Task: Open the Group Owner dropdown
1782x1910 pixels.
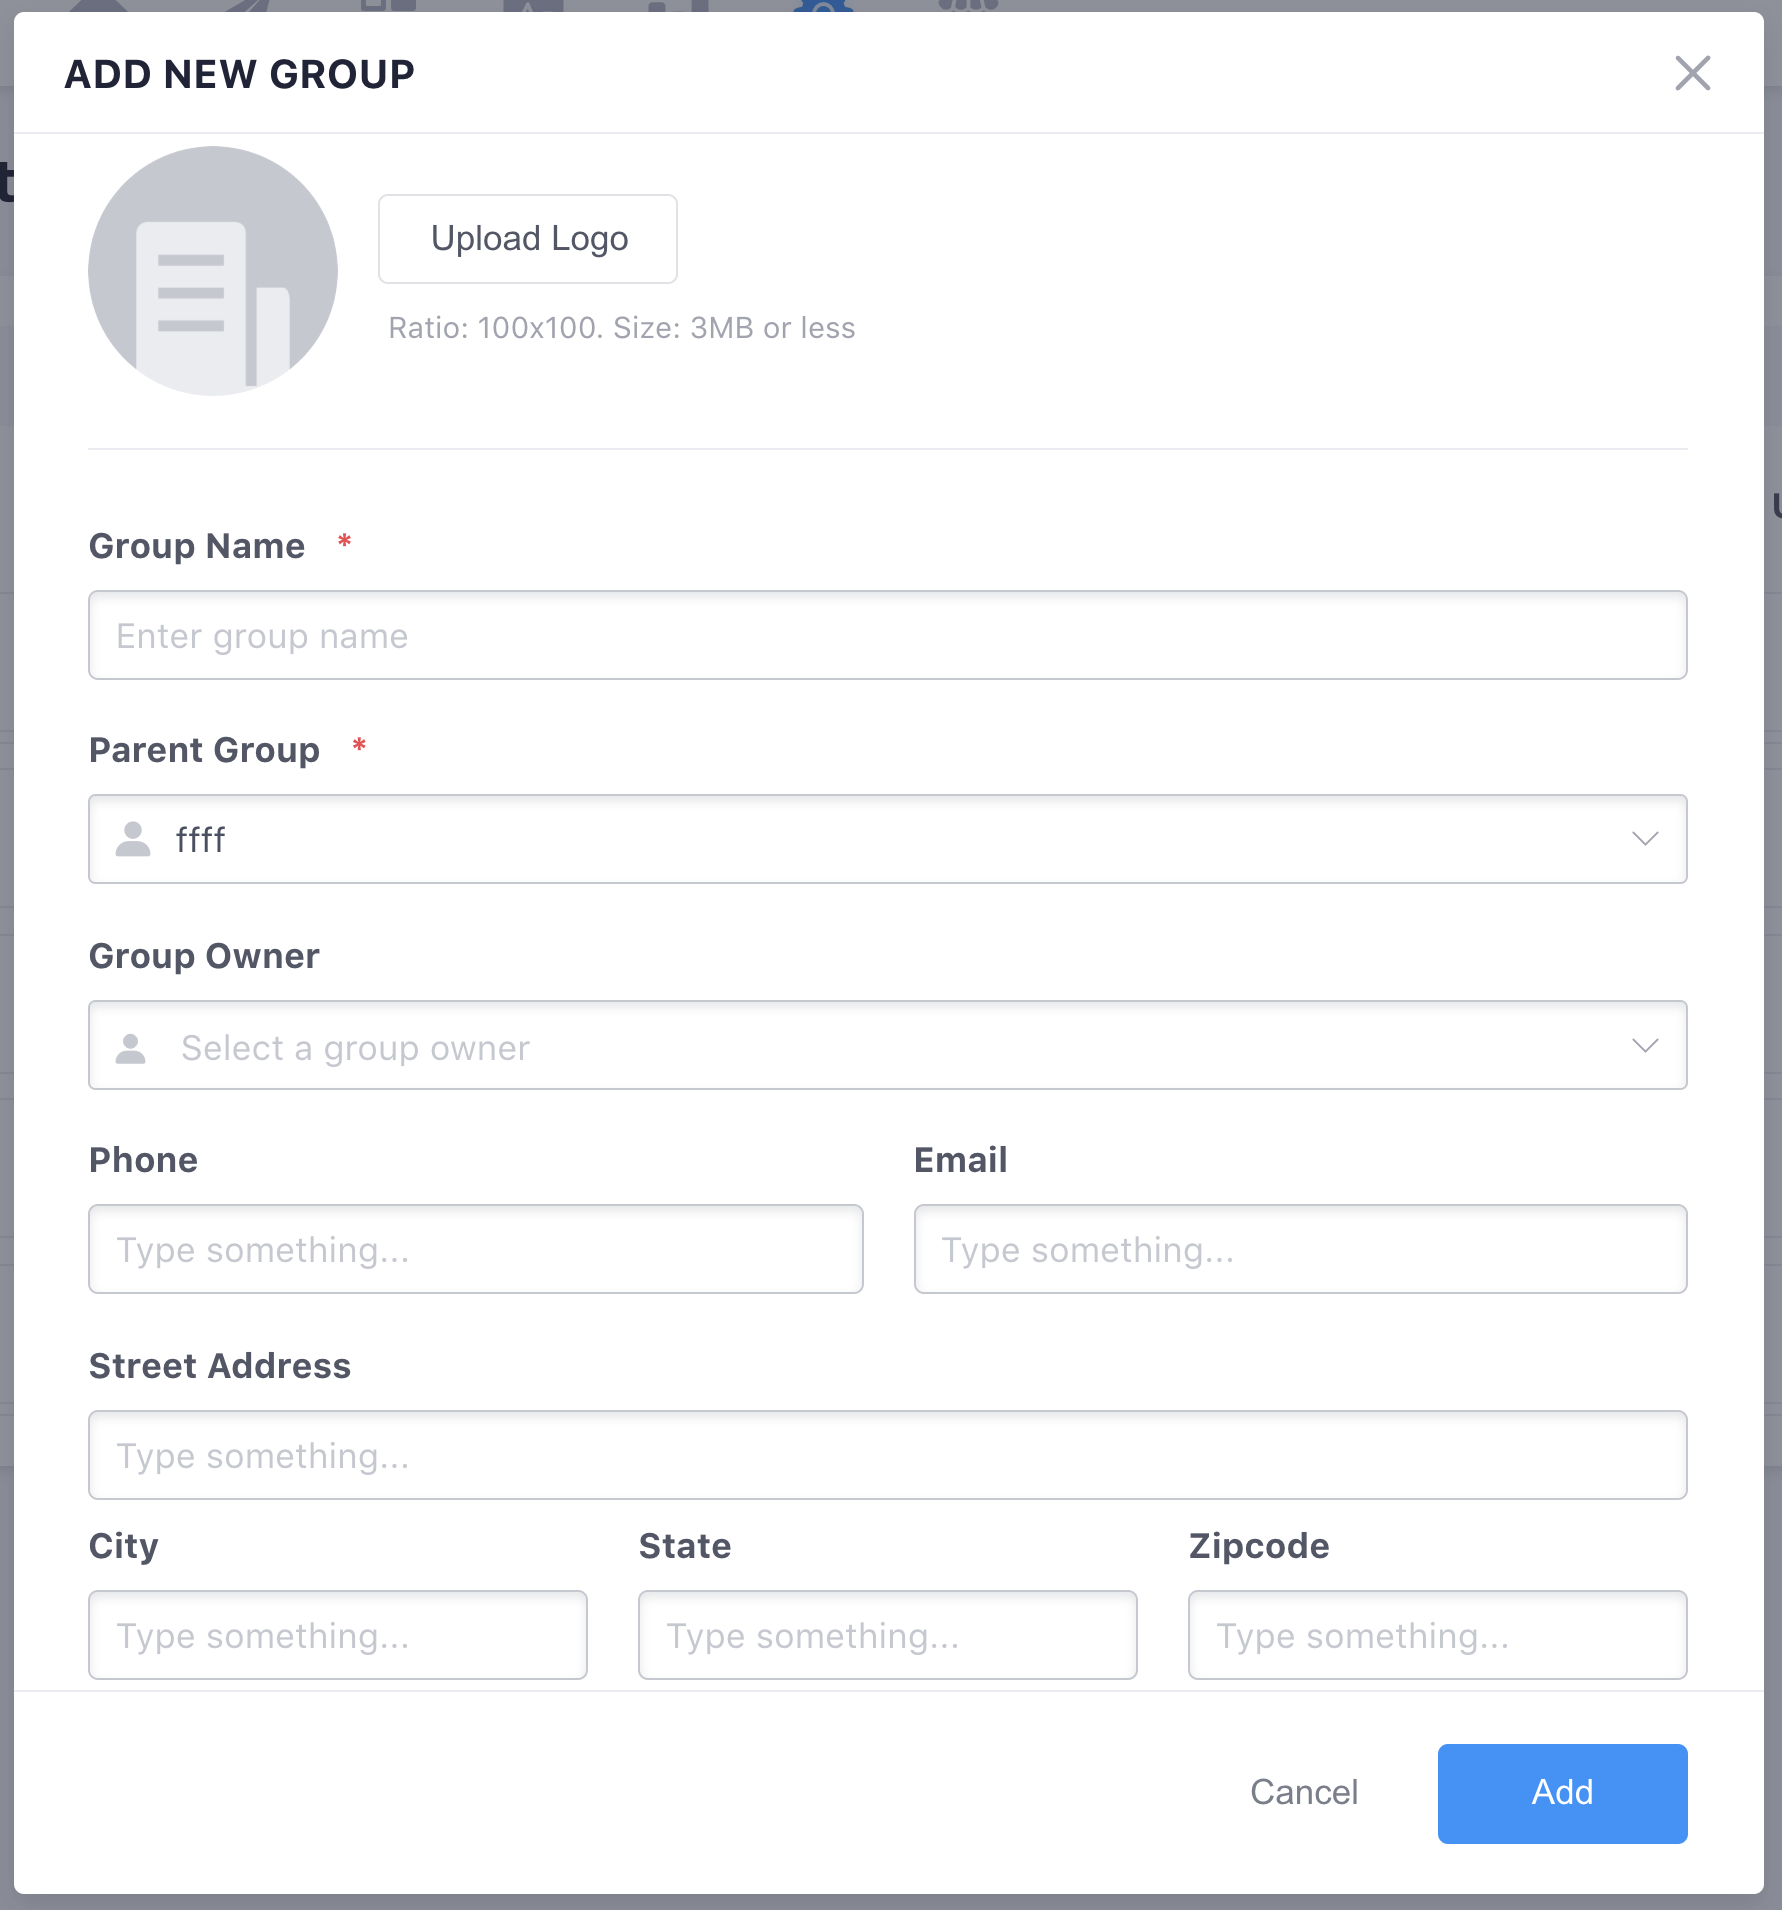Action: pyautogui.click(x=888, y=1045)
